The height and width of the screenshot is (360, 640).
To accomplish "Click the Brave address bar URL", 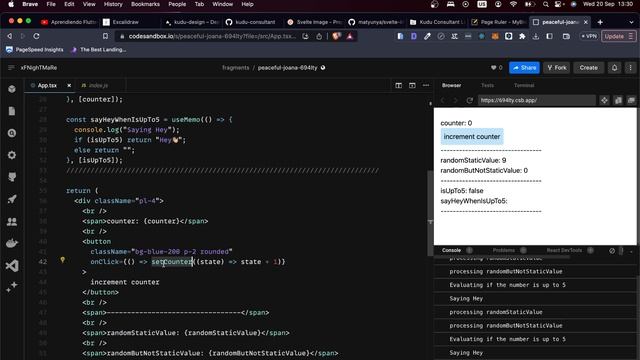I will 212,36.
